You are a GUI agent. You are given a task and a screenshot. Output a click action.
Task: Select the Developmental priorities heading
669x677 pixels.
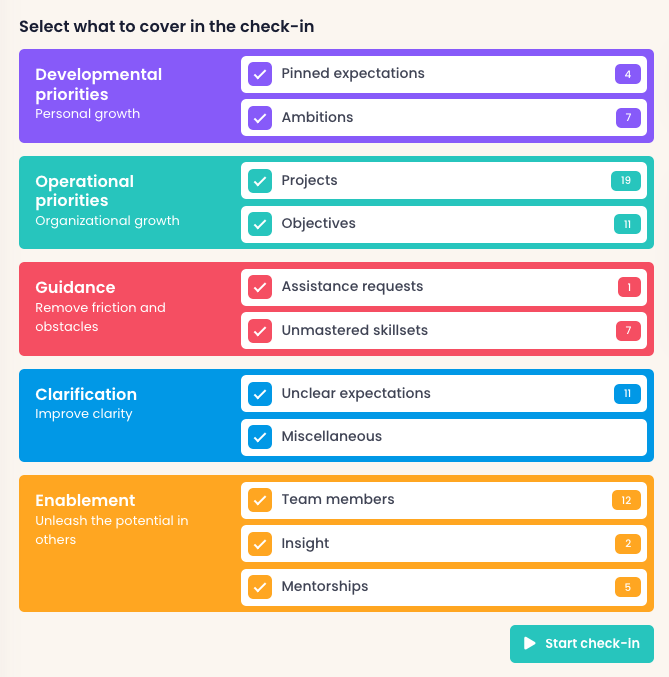point(98,84)
